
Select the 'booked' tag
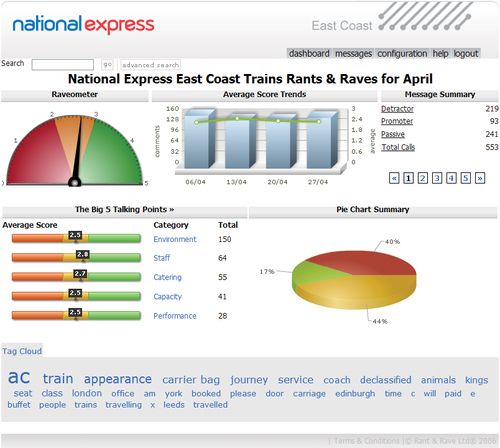[206, 394]
